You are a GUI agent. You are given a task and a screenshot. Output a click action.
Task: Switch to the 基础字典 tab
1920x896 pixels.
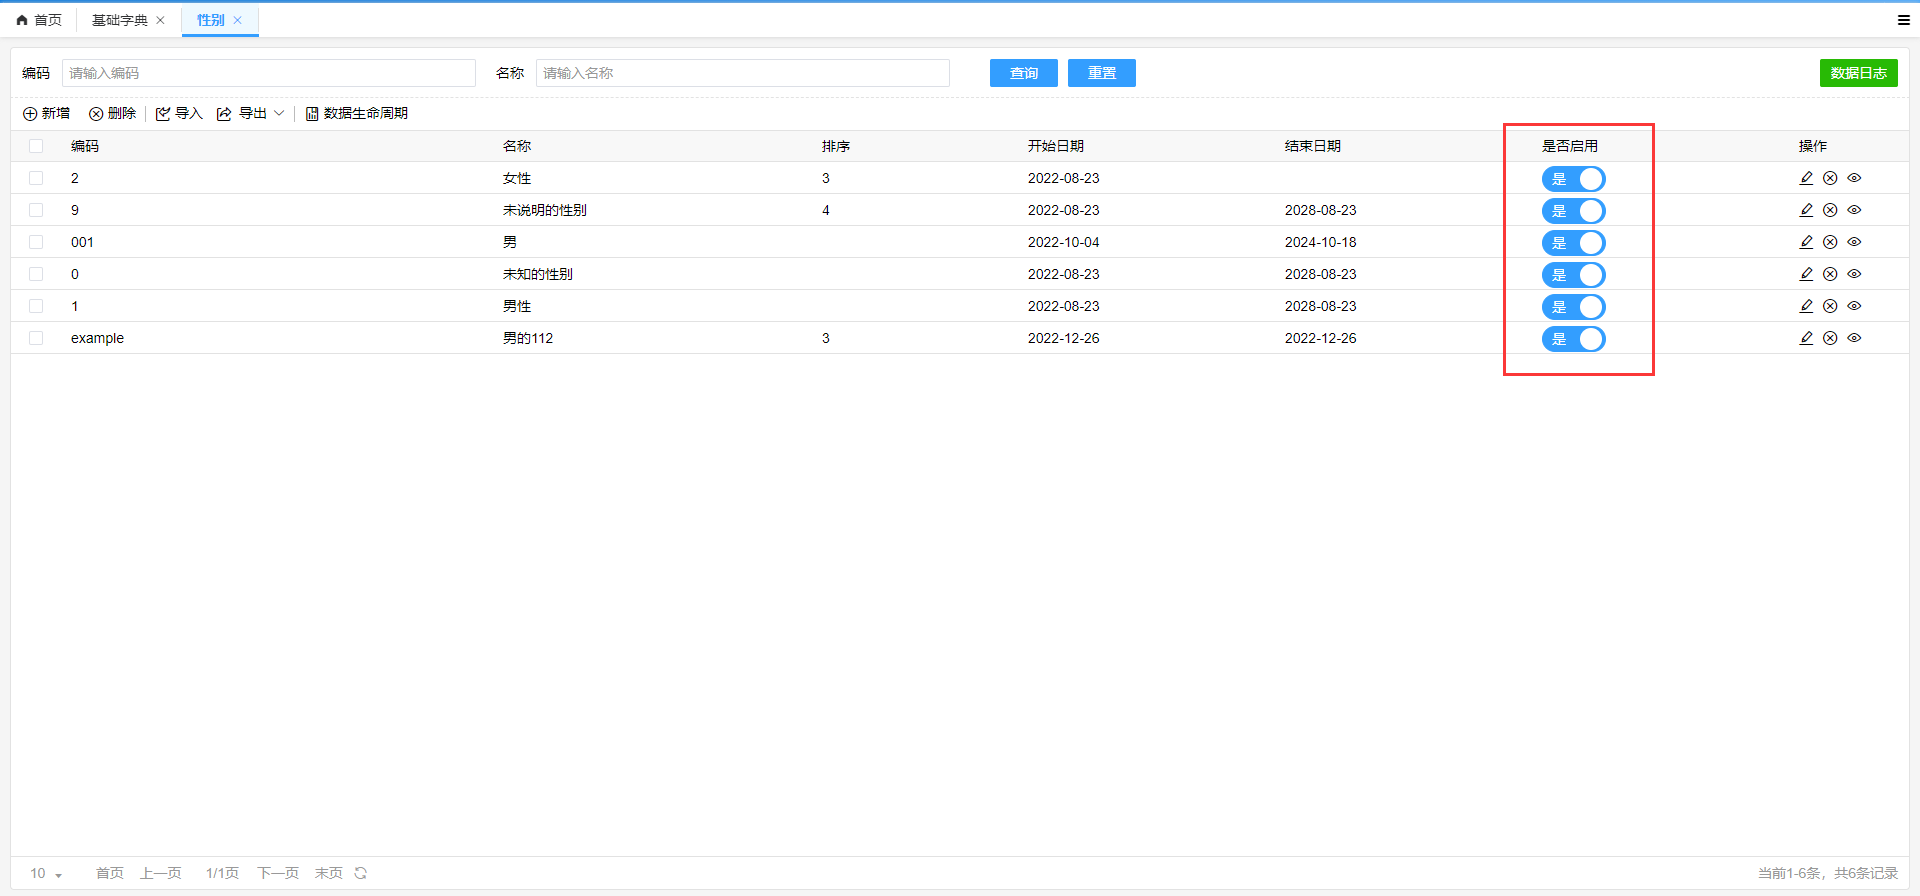point(119,20)
